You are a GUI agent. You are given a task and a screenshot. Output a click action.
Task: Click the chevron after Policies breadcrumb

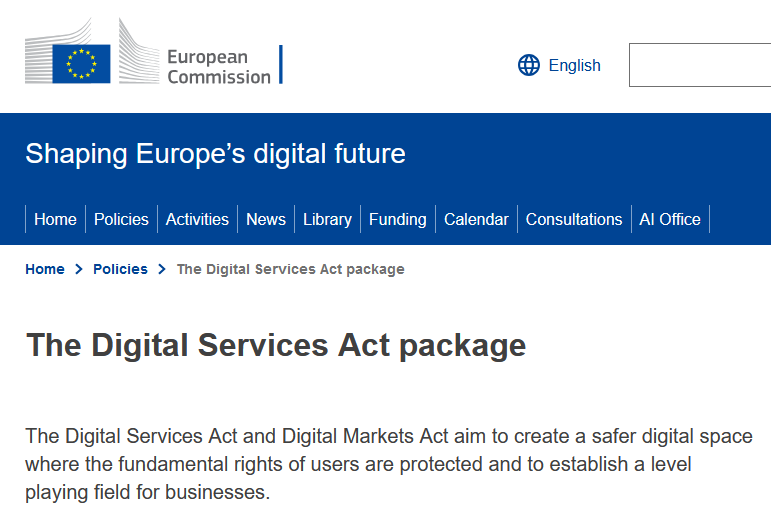[x=162, y=270]
